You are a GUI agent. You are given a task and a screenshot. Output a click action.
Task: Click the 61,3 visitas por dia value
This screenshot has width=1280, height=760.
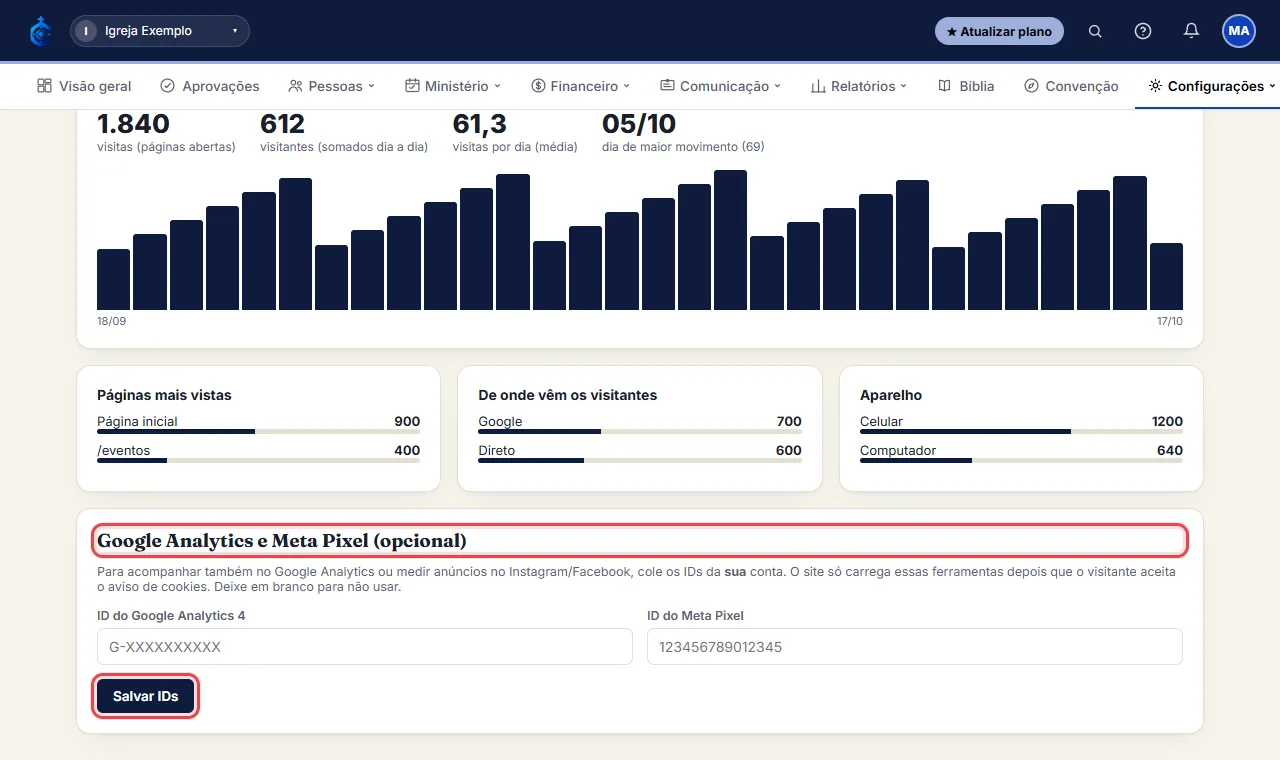tap(480, 124)
